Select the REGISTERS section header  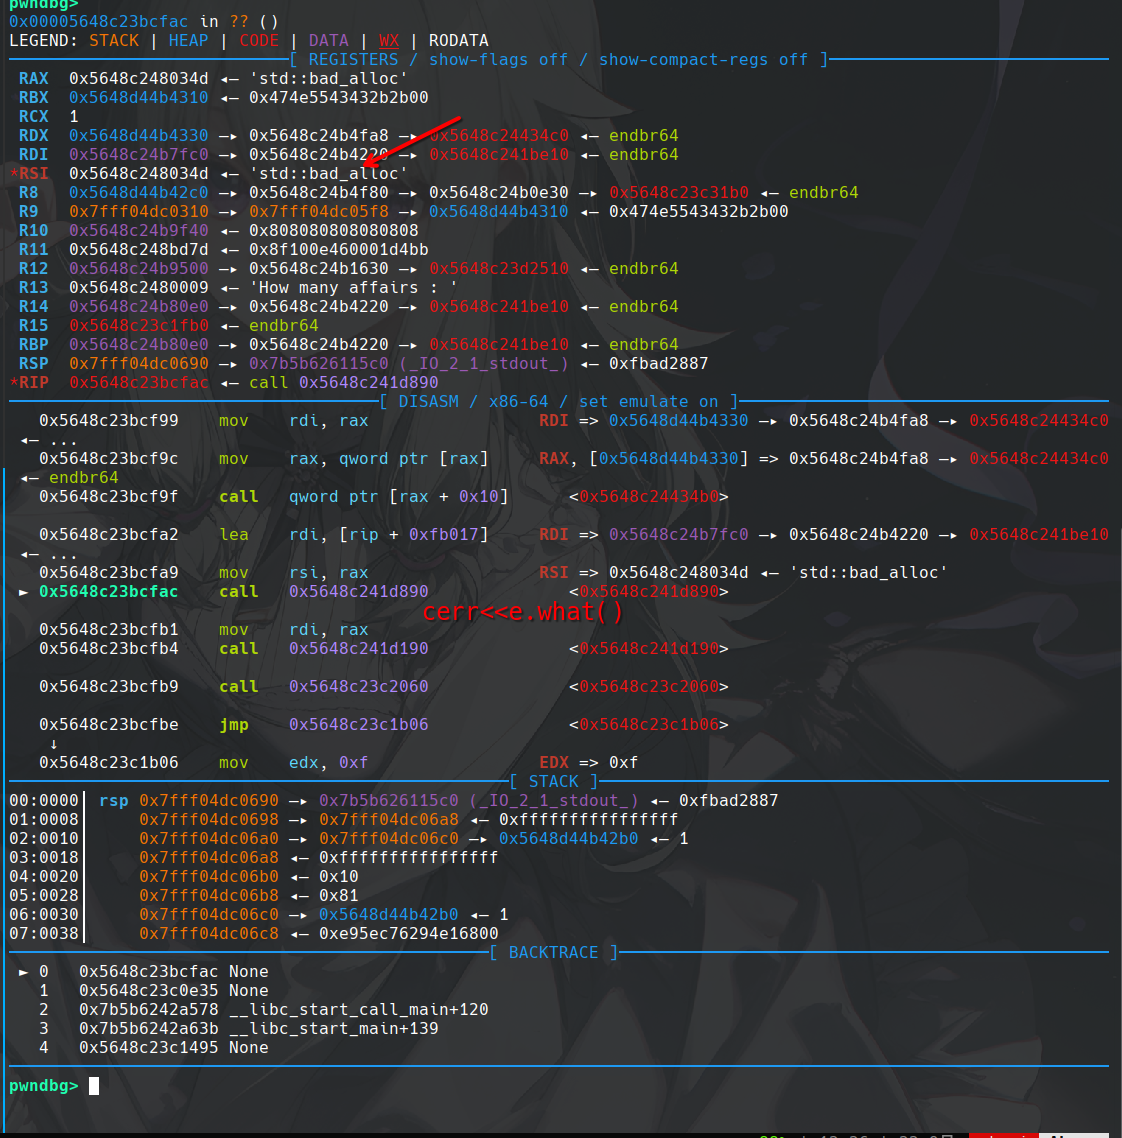click(x=353, y=60)
